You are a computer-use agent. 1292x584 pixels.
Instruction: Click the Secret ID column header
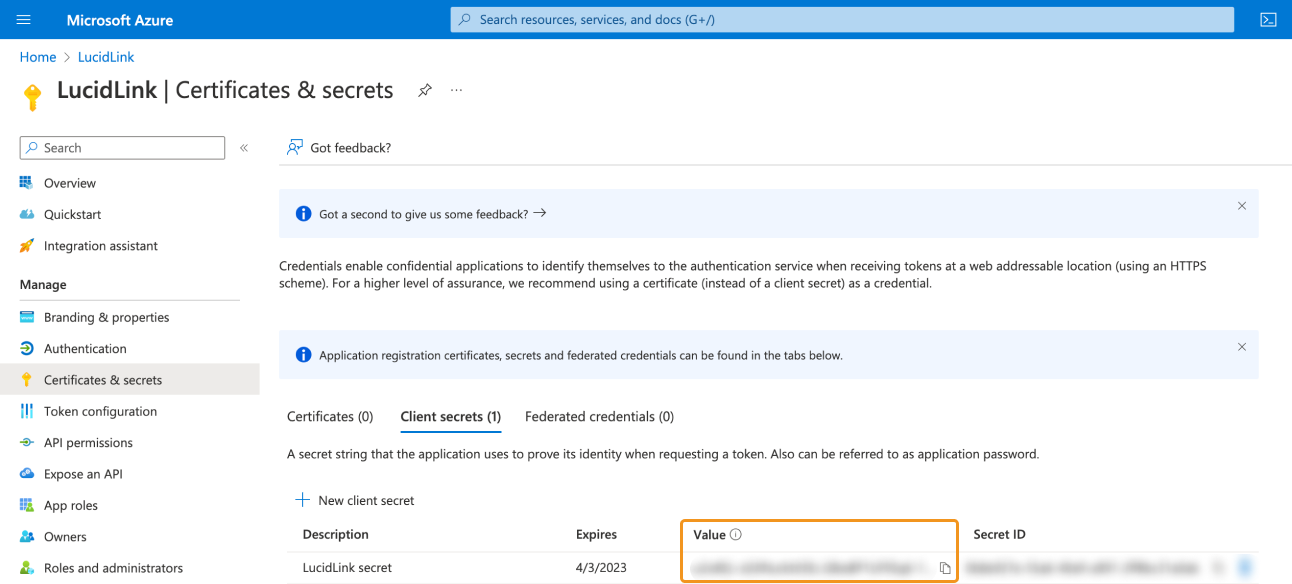1000,535
